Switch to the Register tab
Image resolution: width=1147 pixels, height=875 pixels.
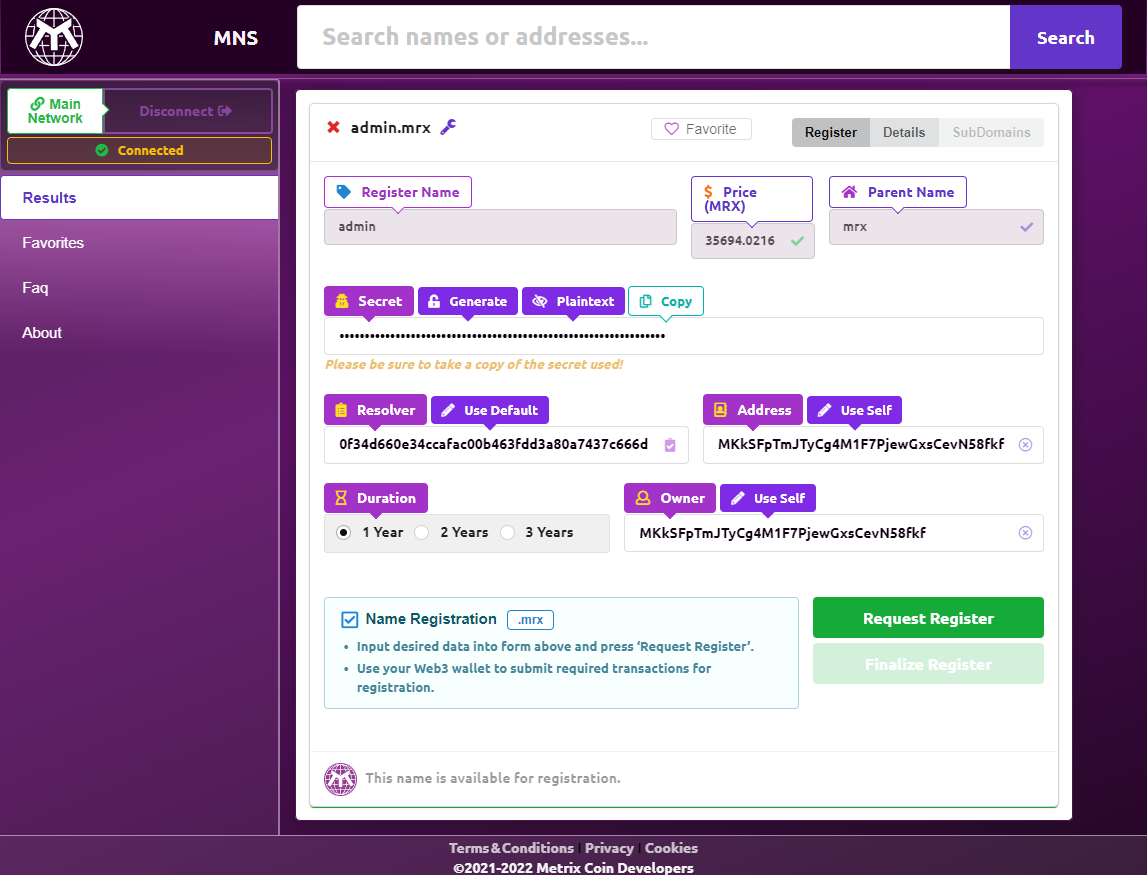coord(831,132)
